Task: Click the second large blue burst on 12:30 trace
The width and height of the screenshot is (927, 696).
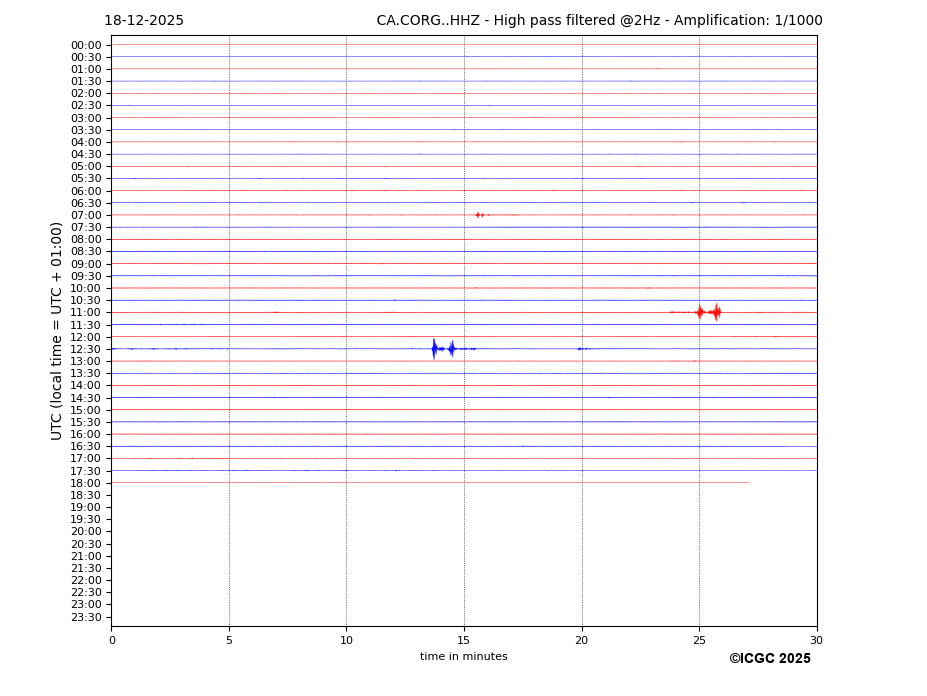Action: pyautogui.click(x=452, y=348)
